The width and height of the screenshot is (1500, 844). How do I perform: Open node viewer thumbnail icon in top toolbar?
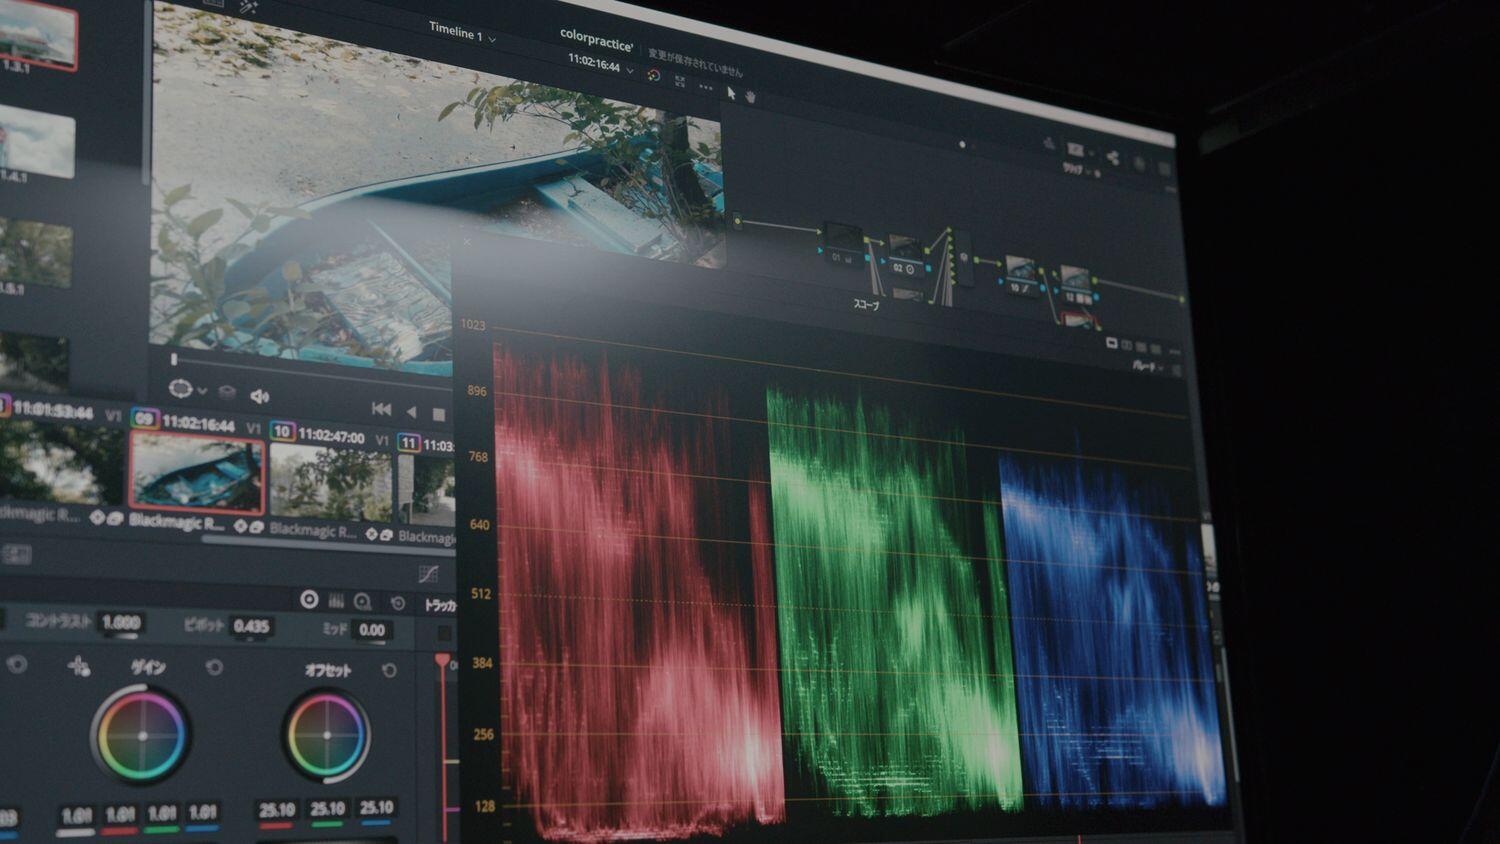click(x=1076, y=150)
